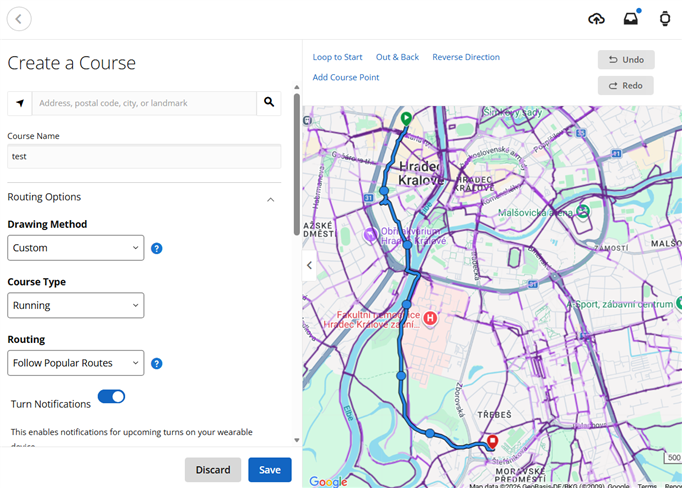Click the watch device icon

[665, 19]
